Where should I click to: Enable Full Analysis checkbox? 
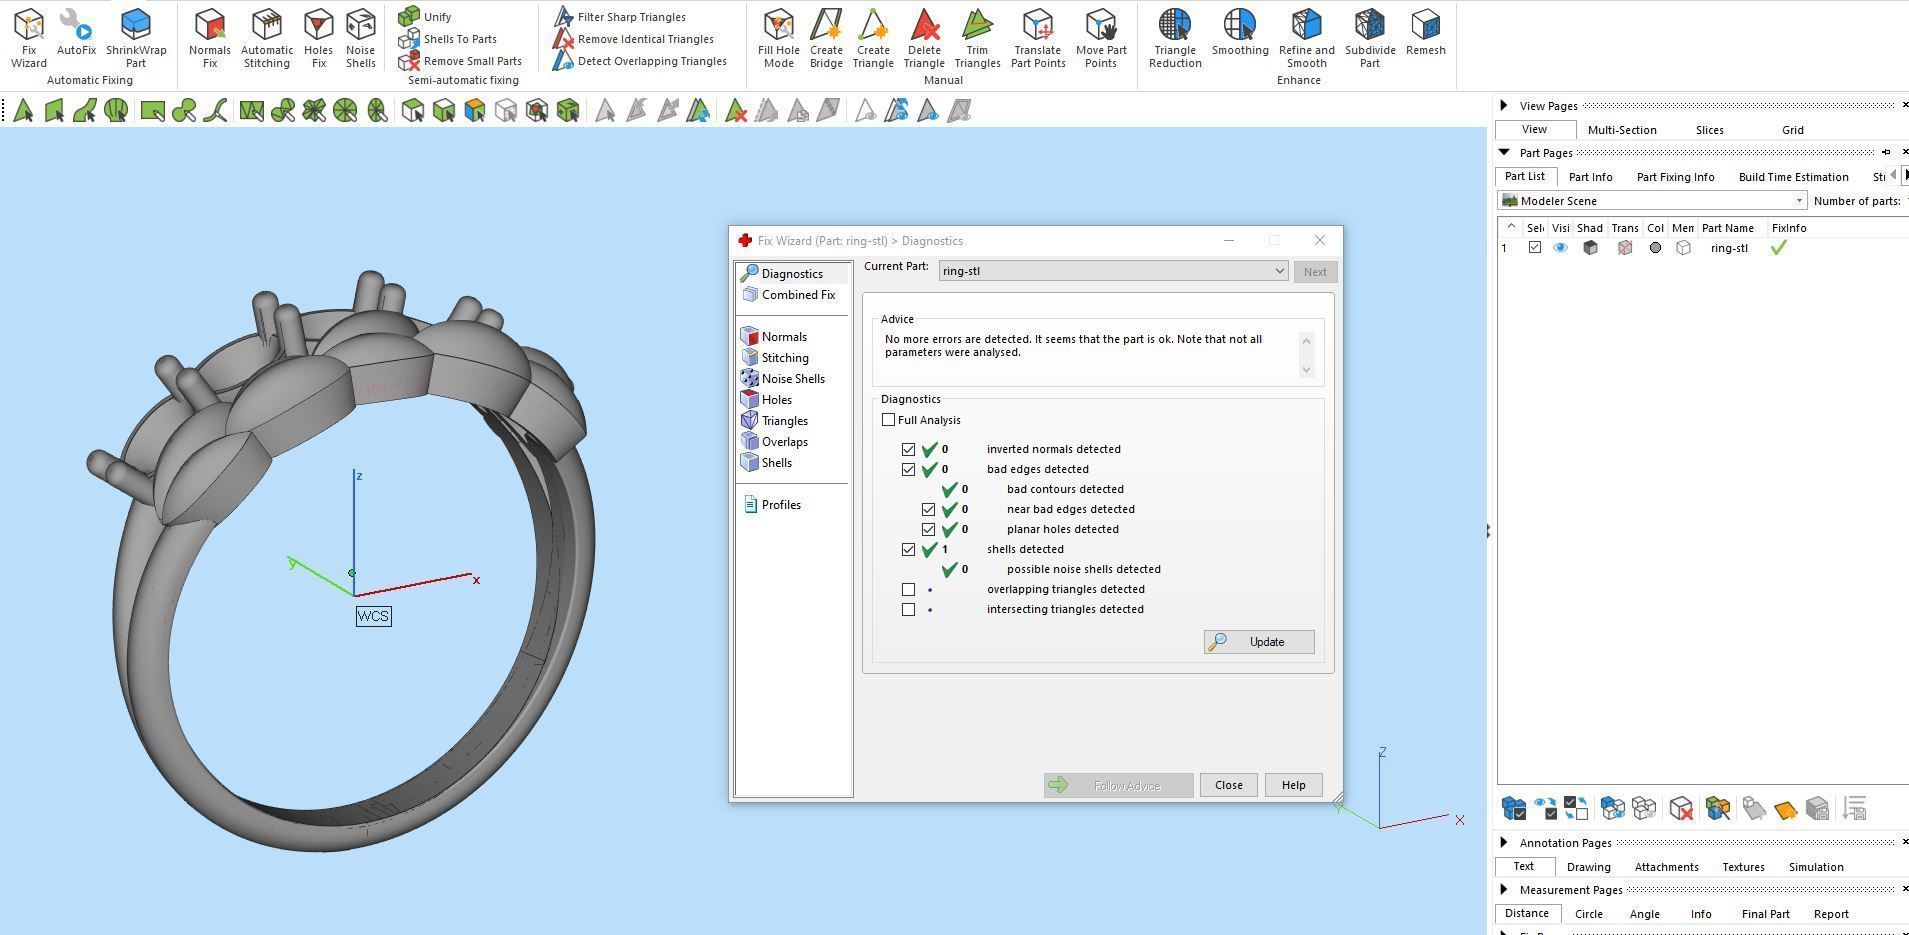pyautogui.click(x=888, y=420)
